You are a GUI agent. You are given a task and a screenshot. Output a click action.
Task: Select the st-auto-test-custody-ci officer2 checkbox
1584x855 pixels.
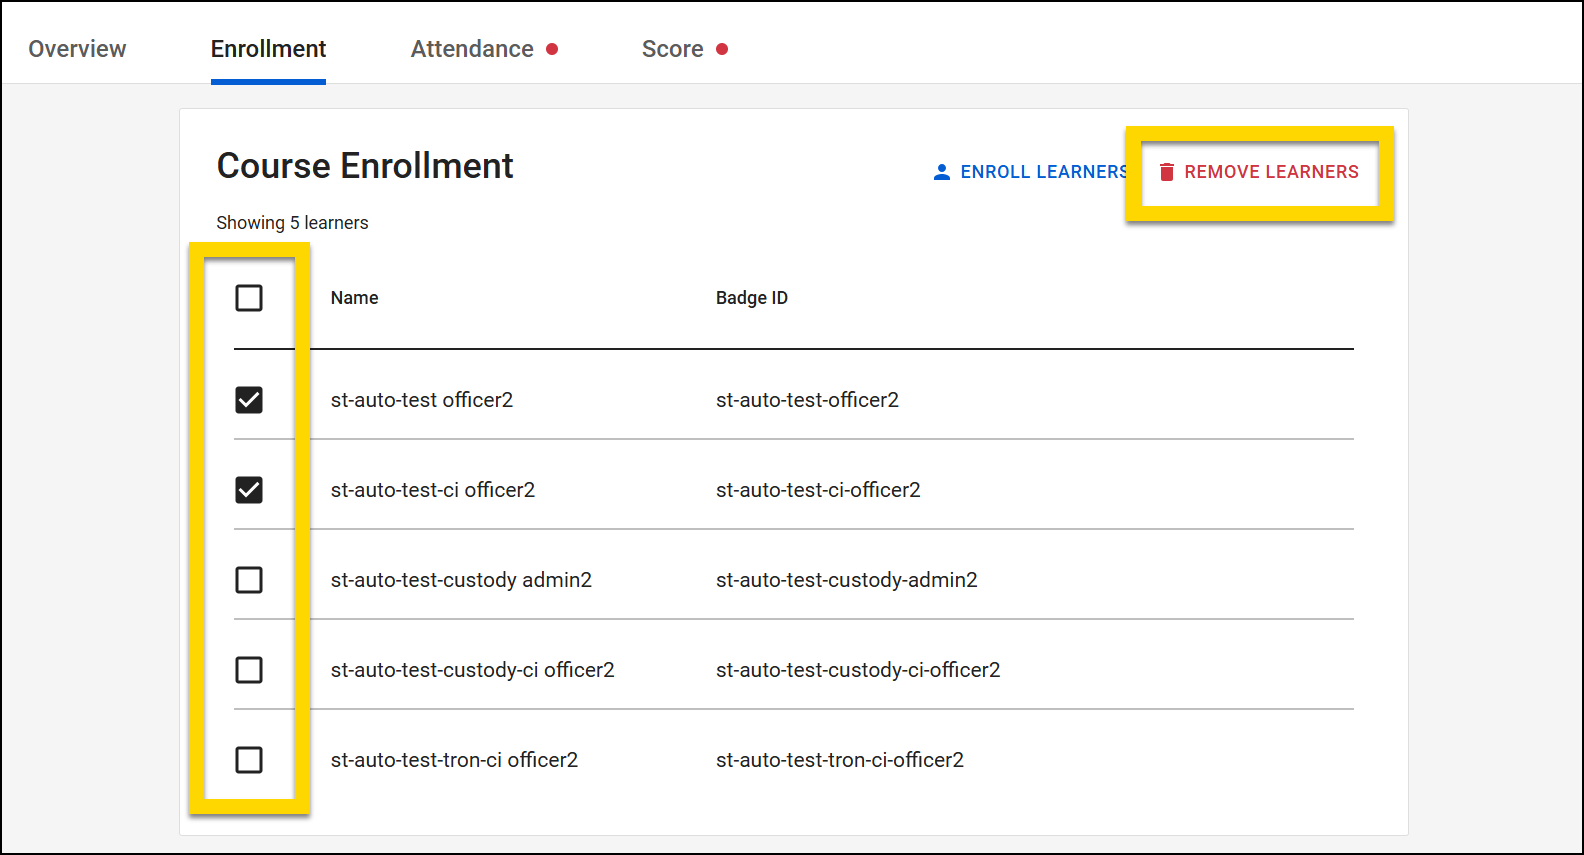[249, 670]
